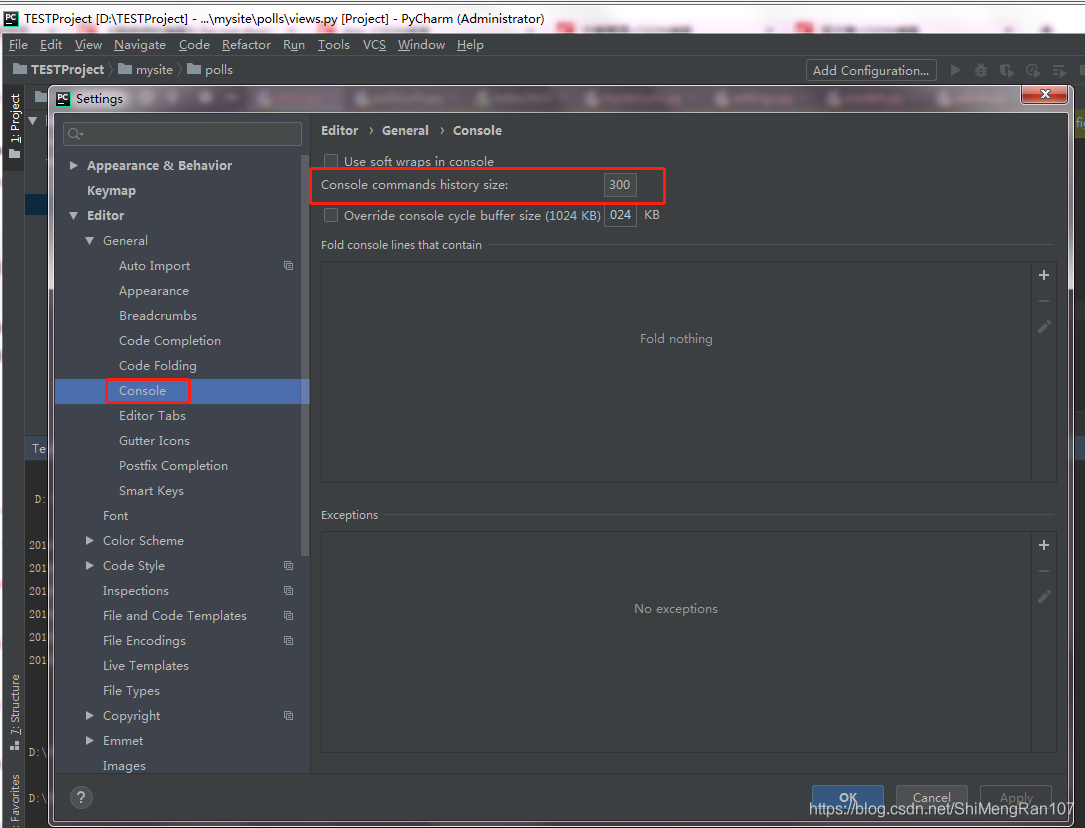The image size is (1085, 828).
Task: Click General in settings breadcrumb
Action: pos(405,131)
